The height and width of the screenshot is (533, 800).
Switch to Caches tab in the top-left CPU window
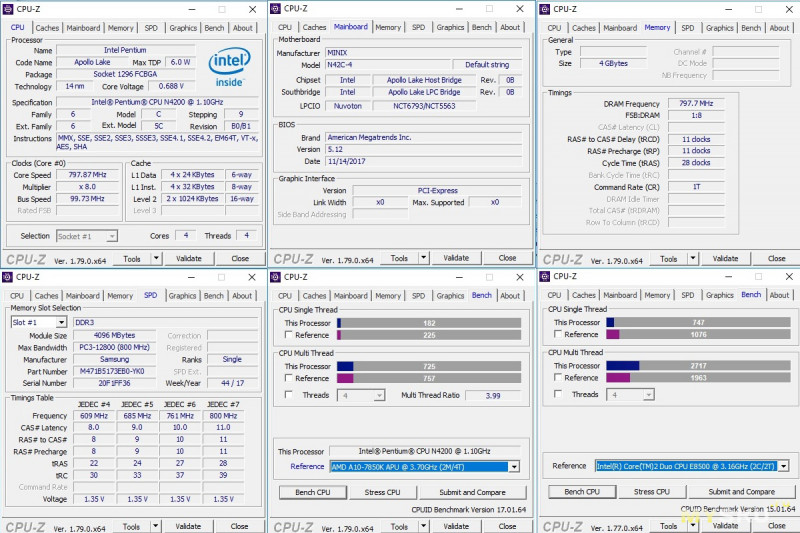(47, 28)
